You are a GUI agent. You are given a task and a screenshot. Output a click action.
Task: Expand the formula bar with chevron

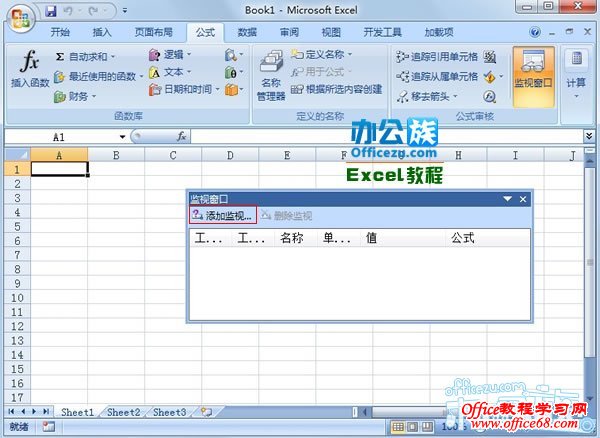589,135
